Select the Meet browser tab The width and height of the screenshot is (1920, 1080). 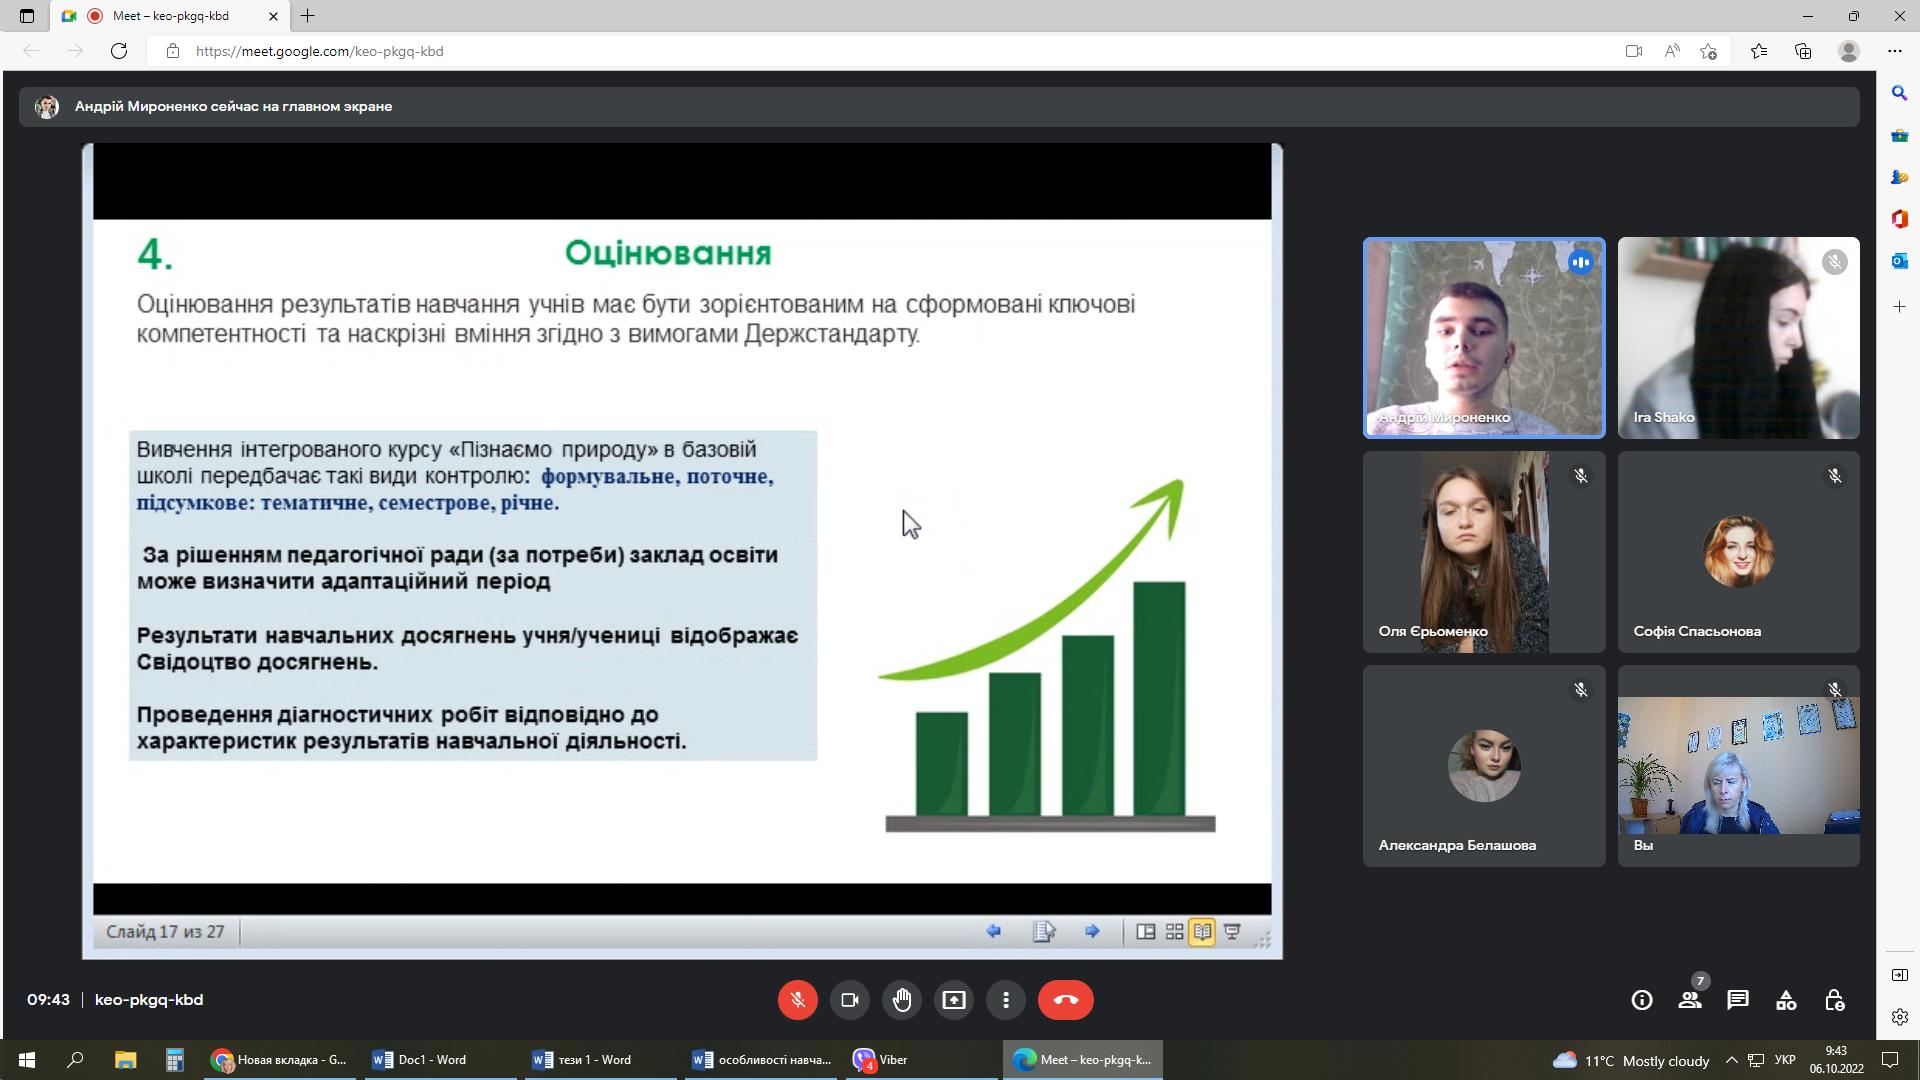tap(170, 16)
